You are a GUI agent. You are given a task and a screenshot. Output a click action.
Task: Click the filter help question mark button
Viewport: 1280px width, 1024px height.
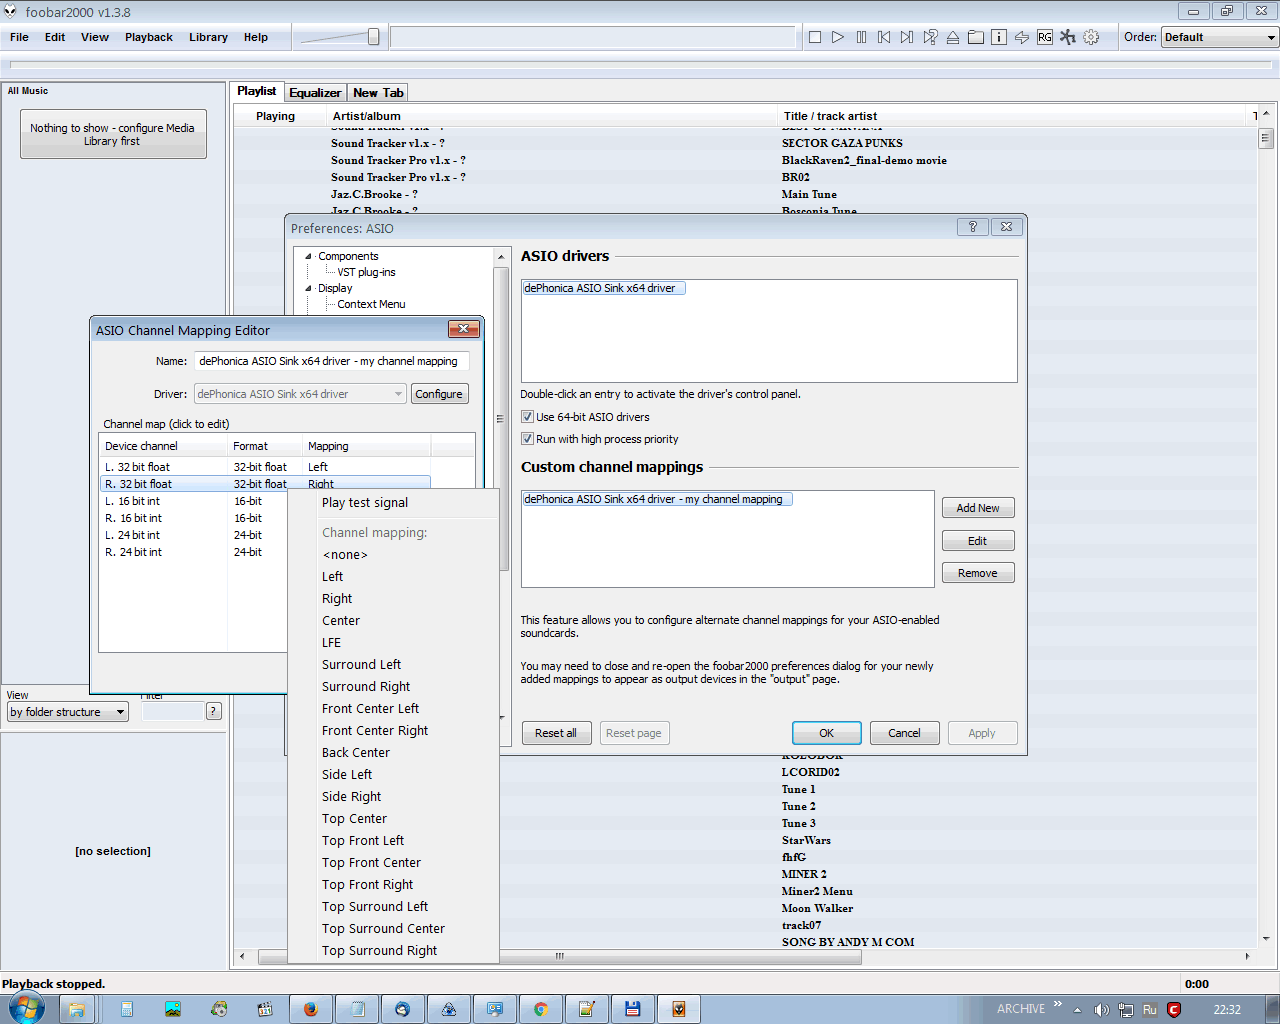pyautogui.click(x=213, y=711)
